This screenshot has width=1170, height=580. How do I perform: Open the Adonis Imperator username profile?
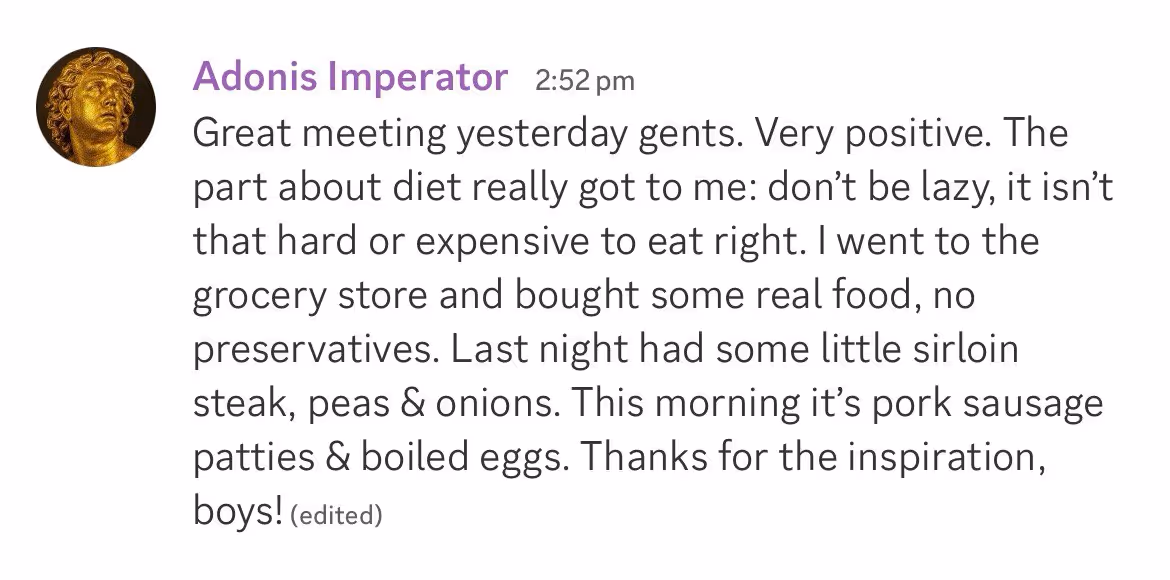point(350,78)
